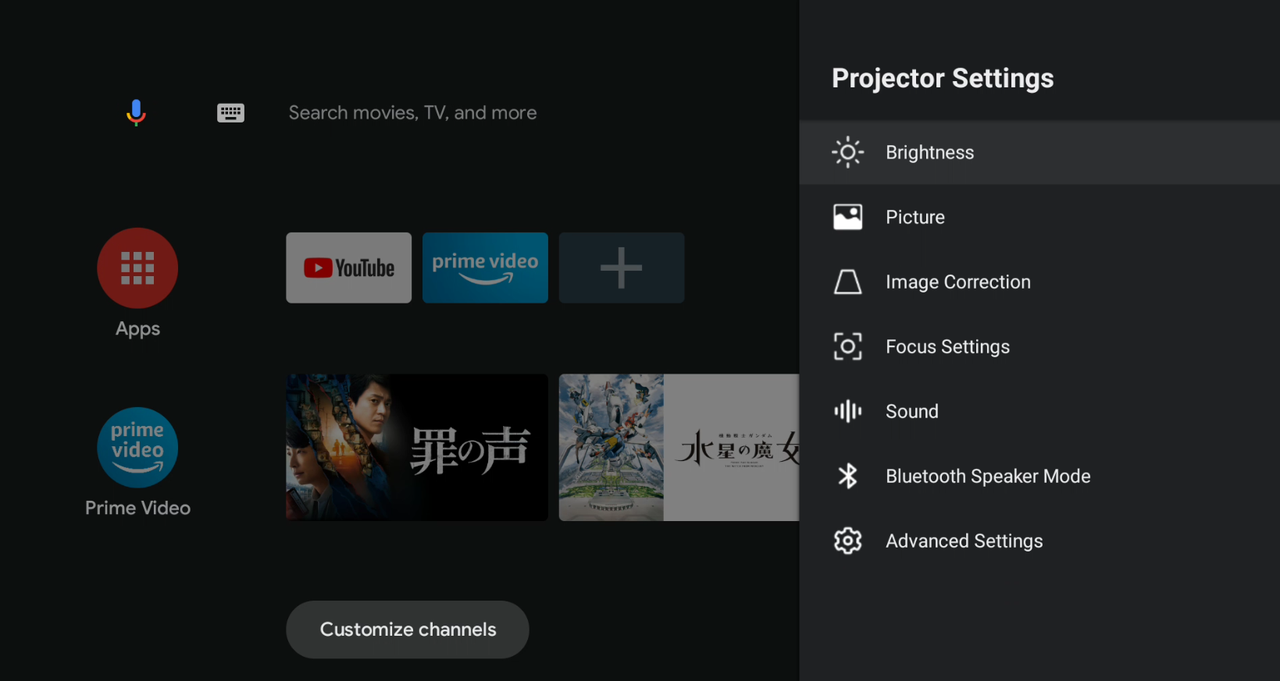This screenshot has height=681, width=1280.
Task: Click the Advanced Settings gear icon
Action: tap(847, 541)
